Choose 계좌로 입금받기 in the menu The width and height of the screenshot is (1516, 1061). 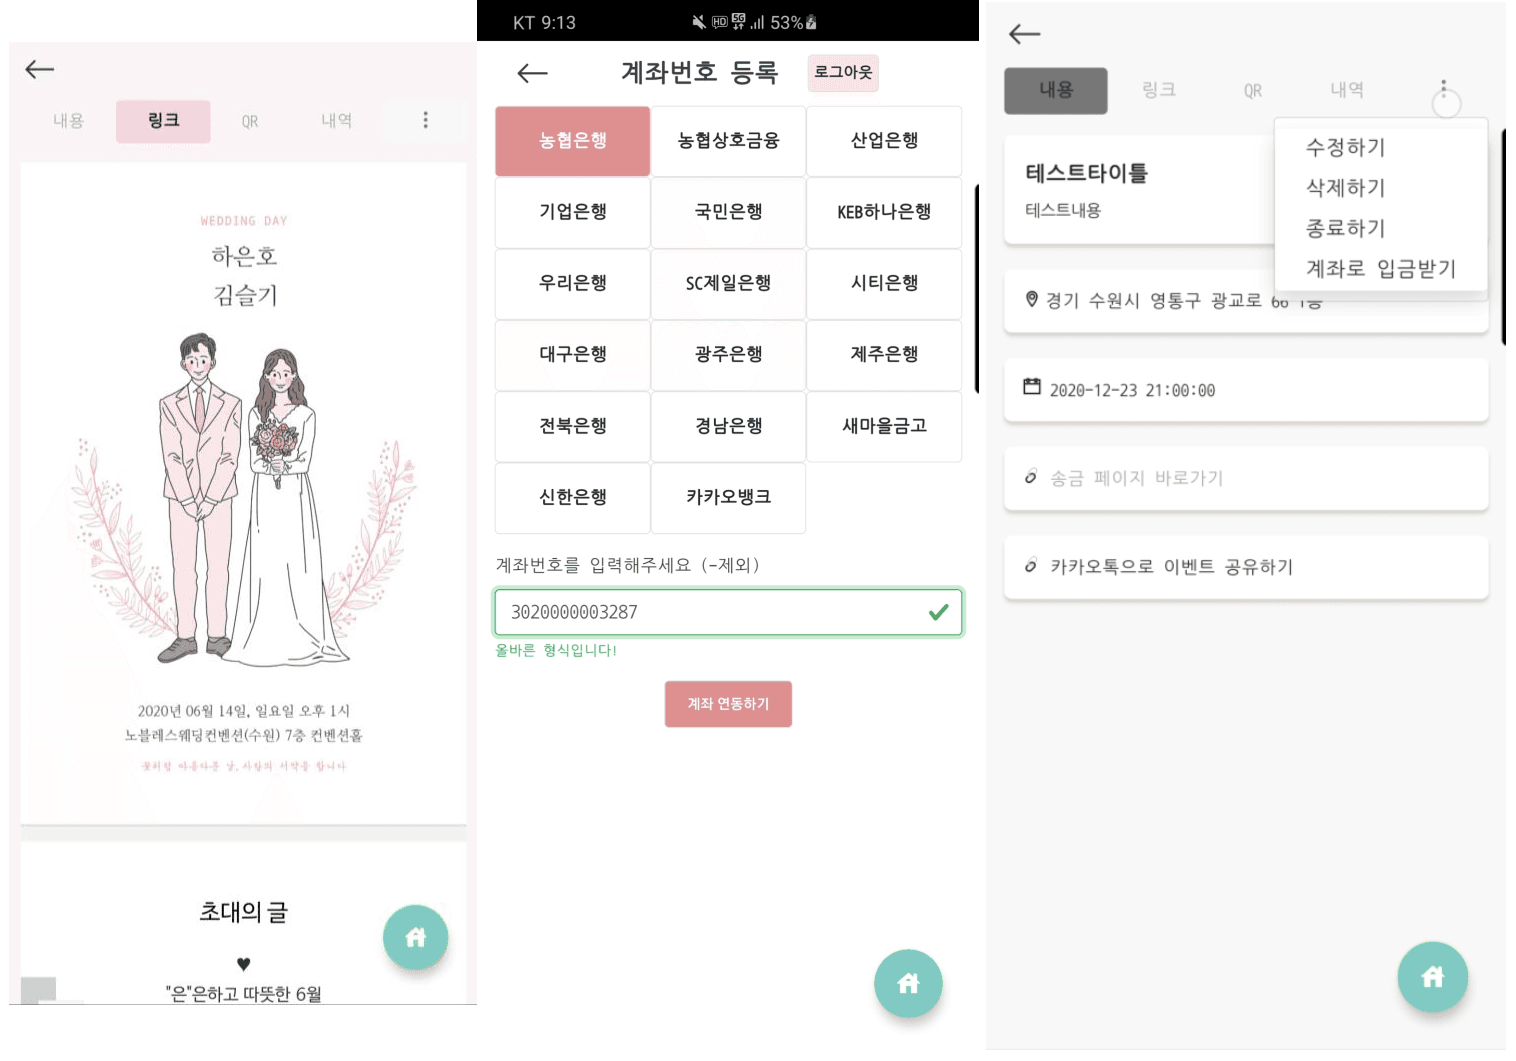pos(1381,268)
